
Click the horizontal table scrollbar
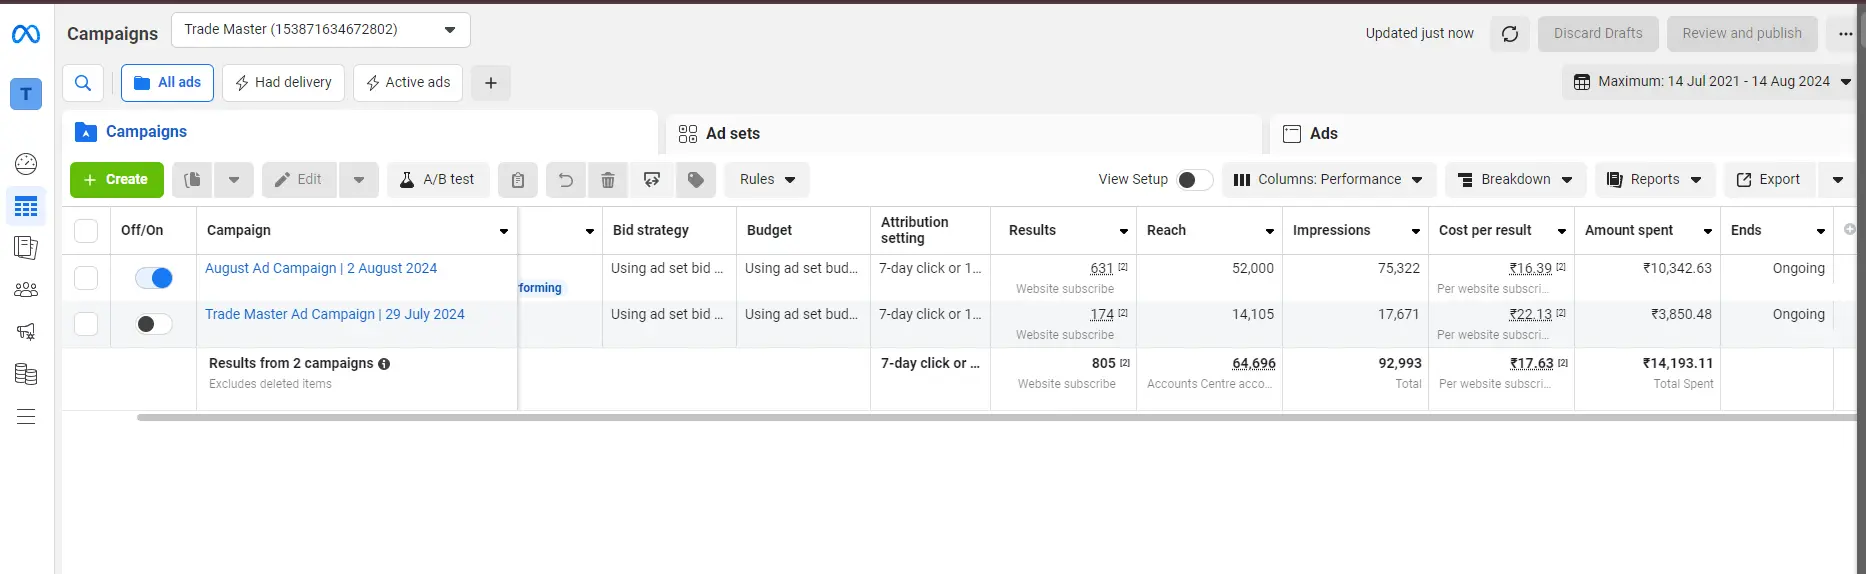coord(995,417)
